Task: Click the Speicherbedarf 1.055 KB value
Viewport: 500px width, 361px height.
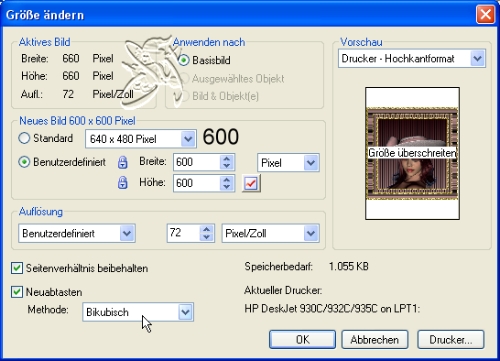Action: [348, 266]
